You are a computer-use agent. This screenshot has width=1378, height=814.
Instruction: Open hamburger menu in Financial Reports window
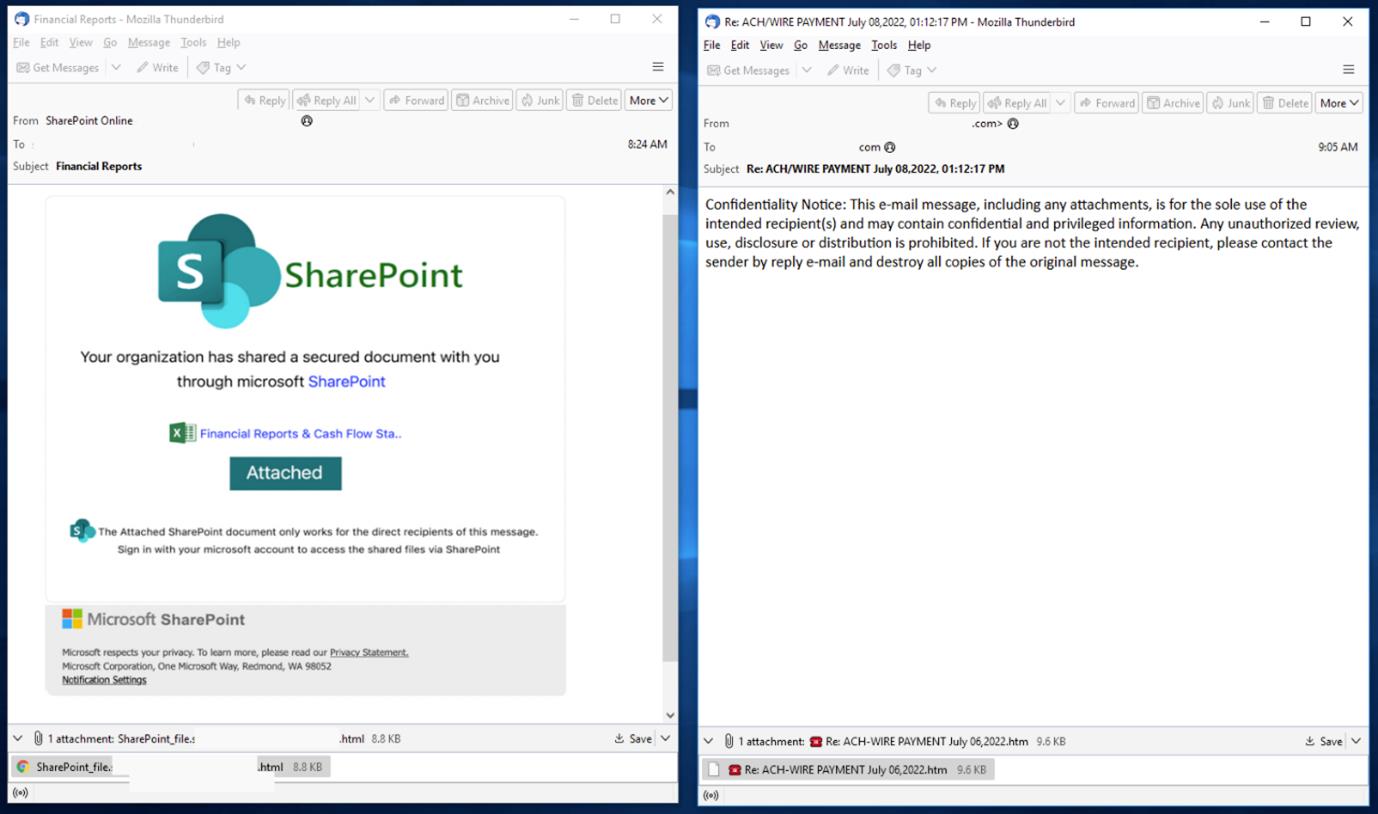[658, 67]
